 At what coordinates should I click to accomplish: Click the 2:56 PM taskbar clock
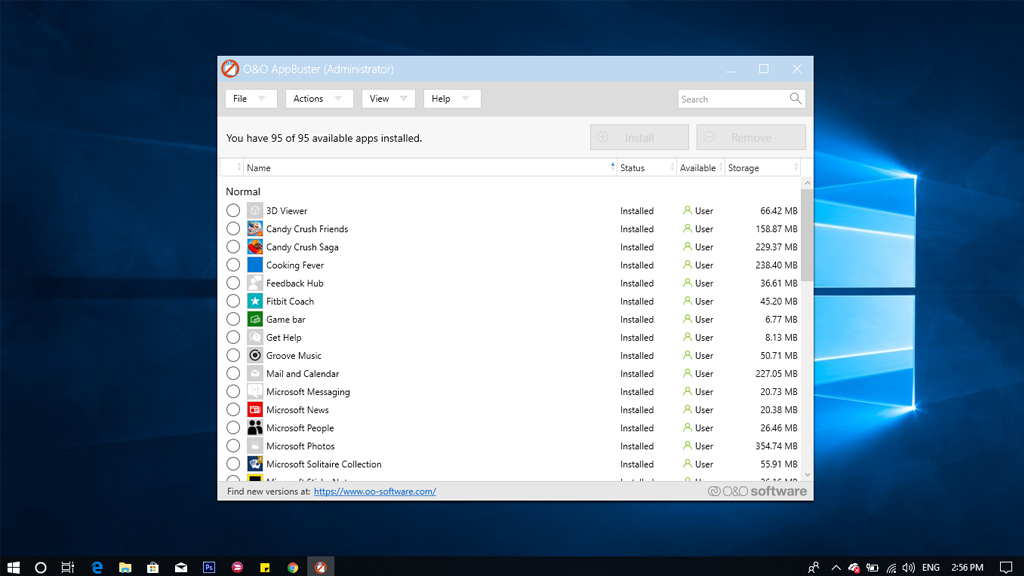point(967,568)
